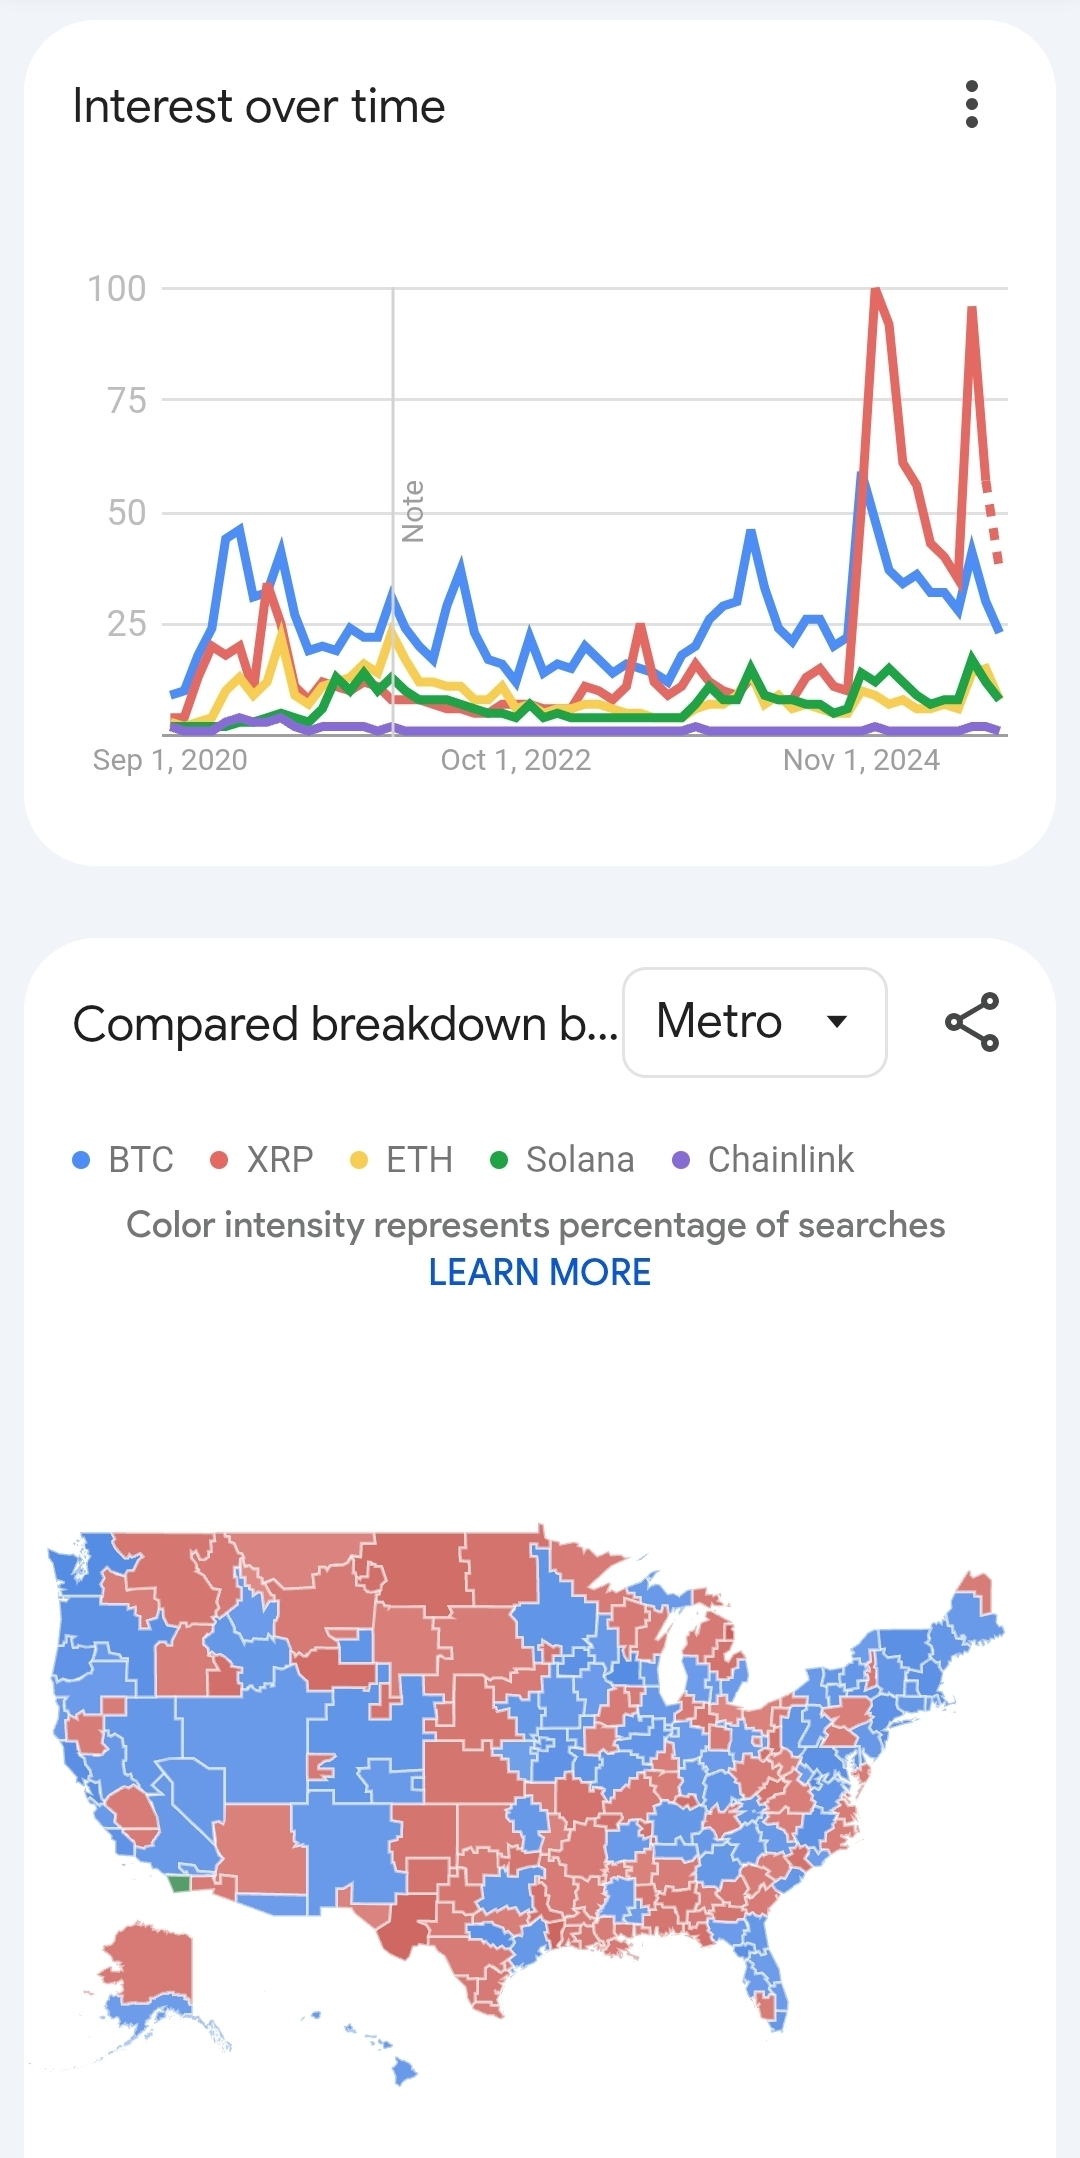Click the blue BTC legend dot
This screenshot has width=1080, height=2158.
82,1160
